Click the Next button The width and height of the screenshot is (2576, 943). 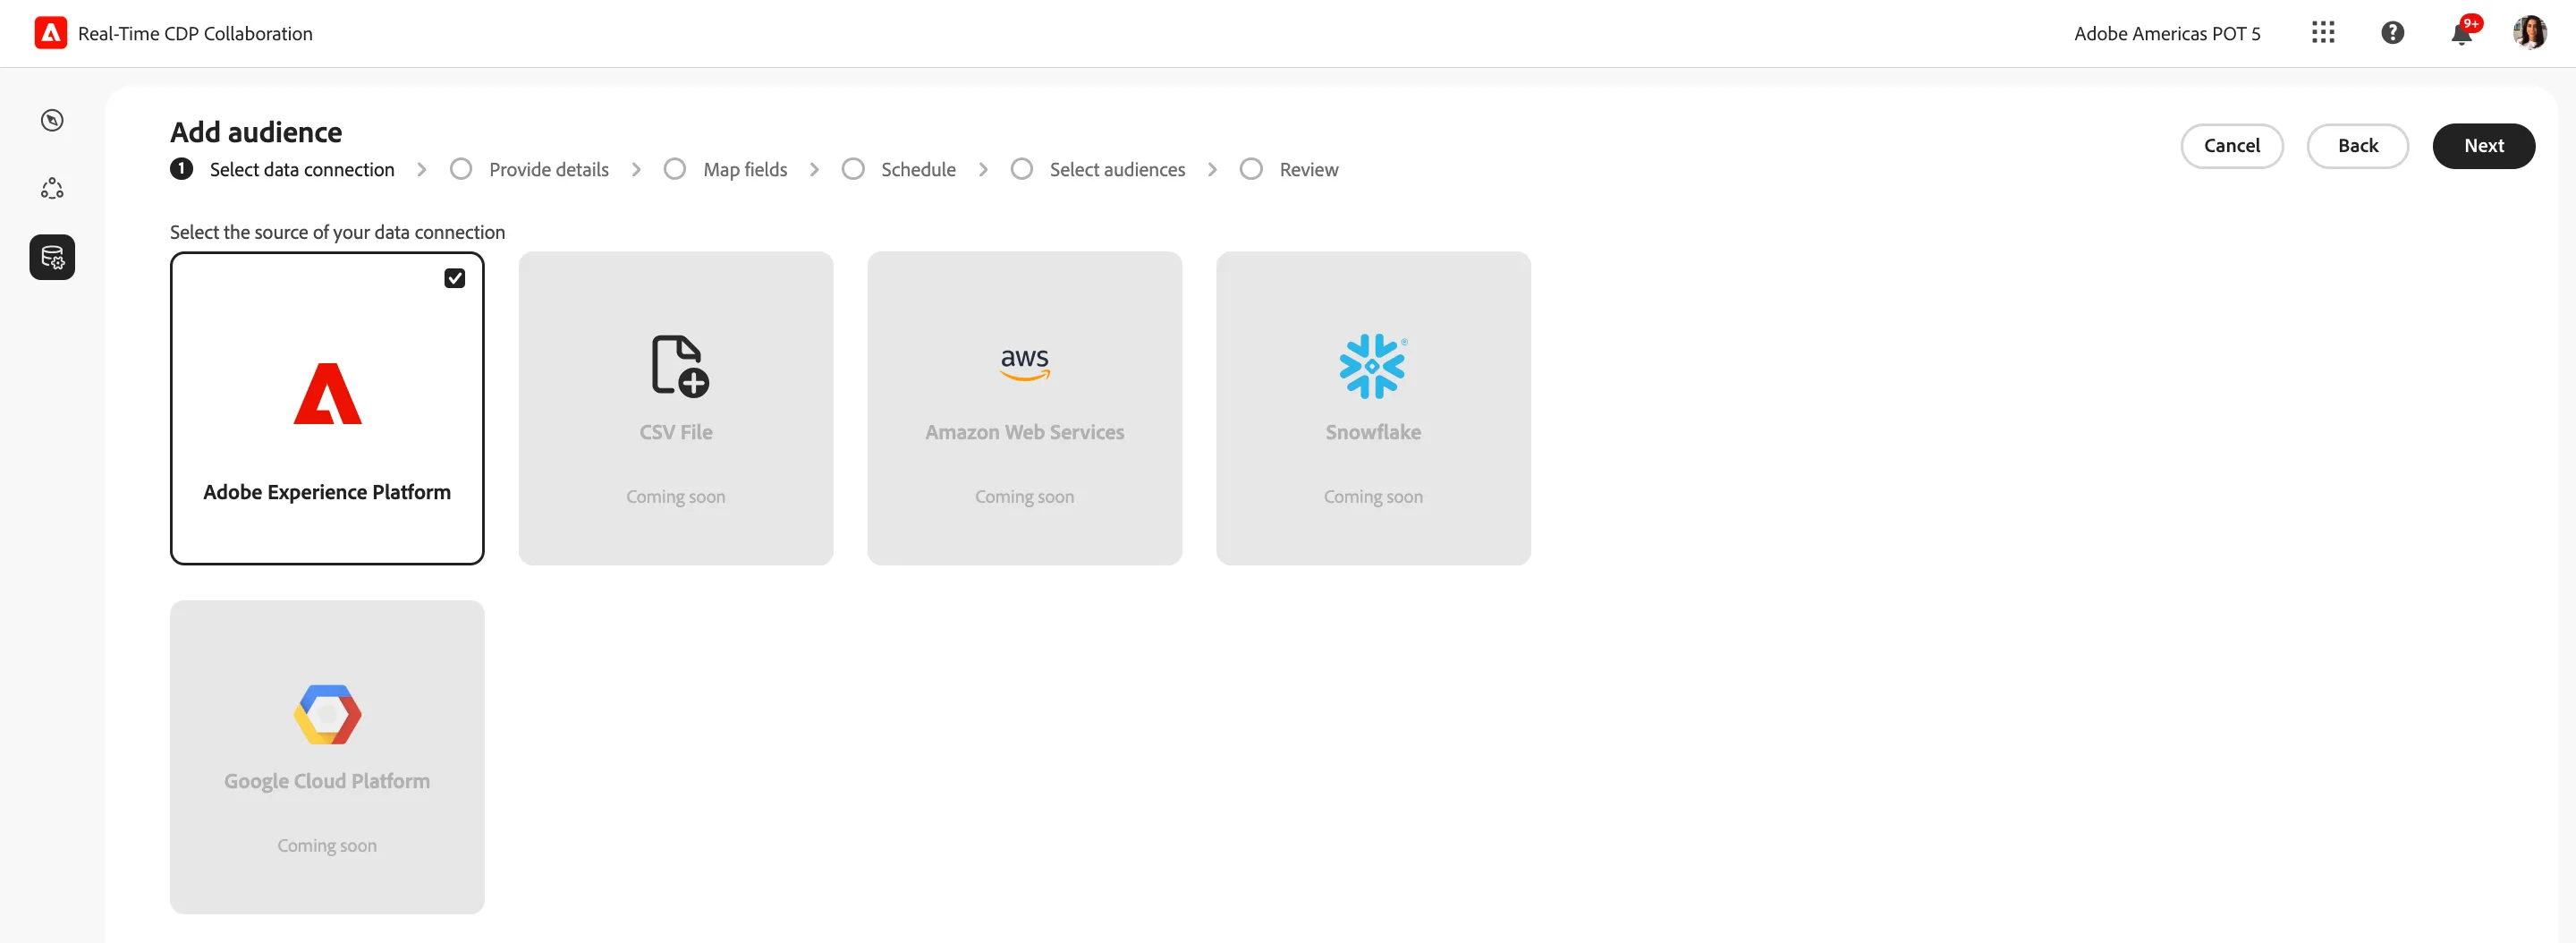point(2484,146)
